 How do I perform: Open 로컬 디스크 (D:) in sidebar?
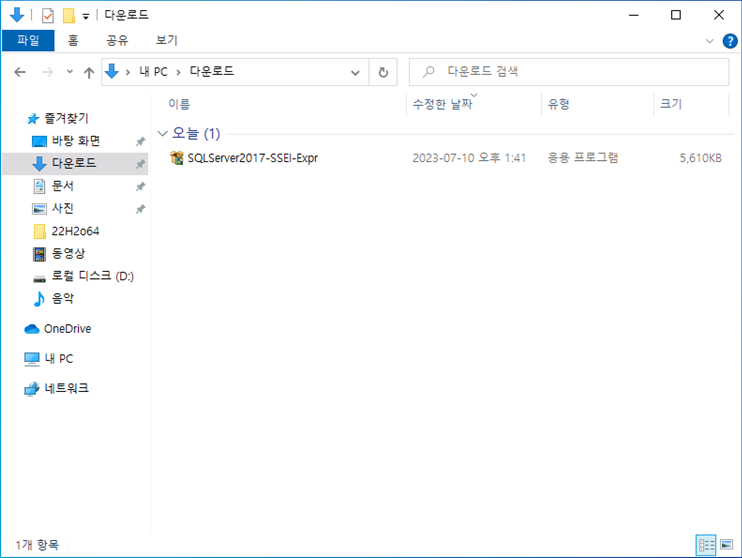[x=92, y=276]
